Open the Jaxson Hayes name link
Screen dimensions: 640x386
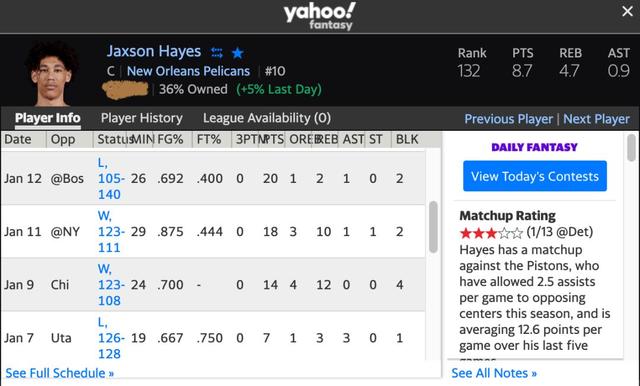click(x=154, y=51)
